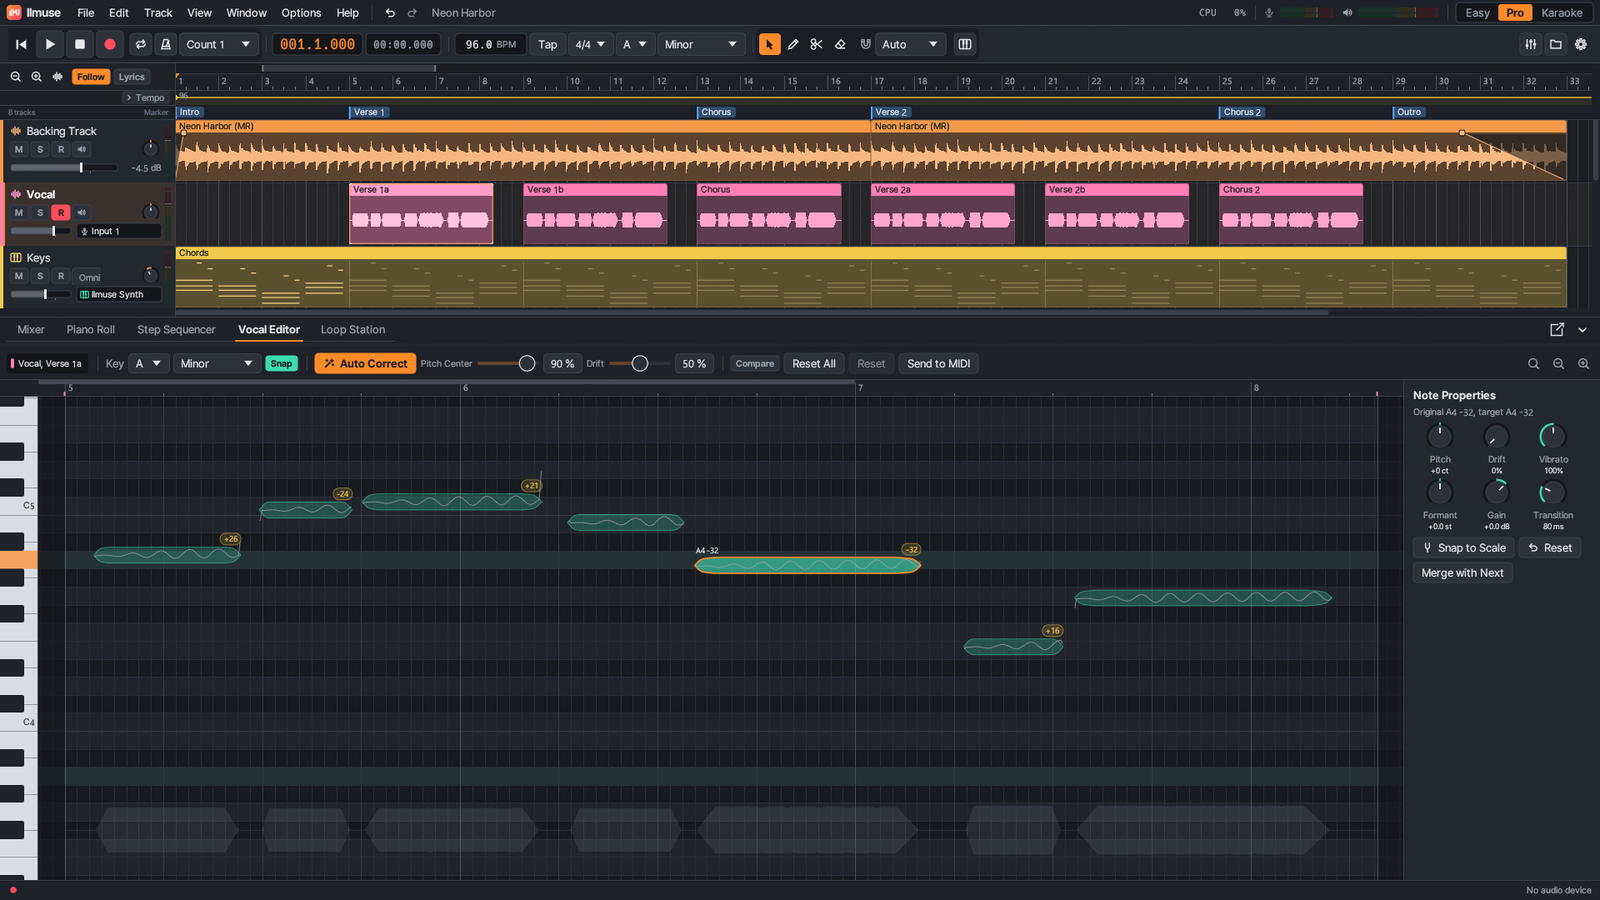Image resolution: width=1600 pixels, height=900 pixels.
Task: Adjust the Pitch Center slider
Action: [x=507, y=364]
